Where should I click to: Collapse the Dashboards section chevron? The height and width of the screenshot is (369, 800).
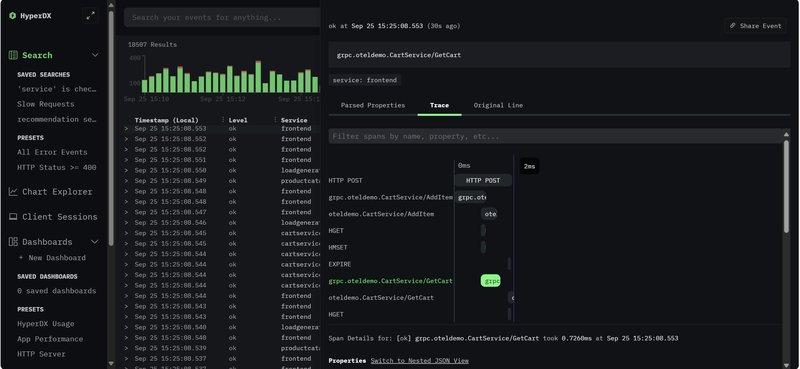(x=95, y=241)
